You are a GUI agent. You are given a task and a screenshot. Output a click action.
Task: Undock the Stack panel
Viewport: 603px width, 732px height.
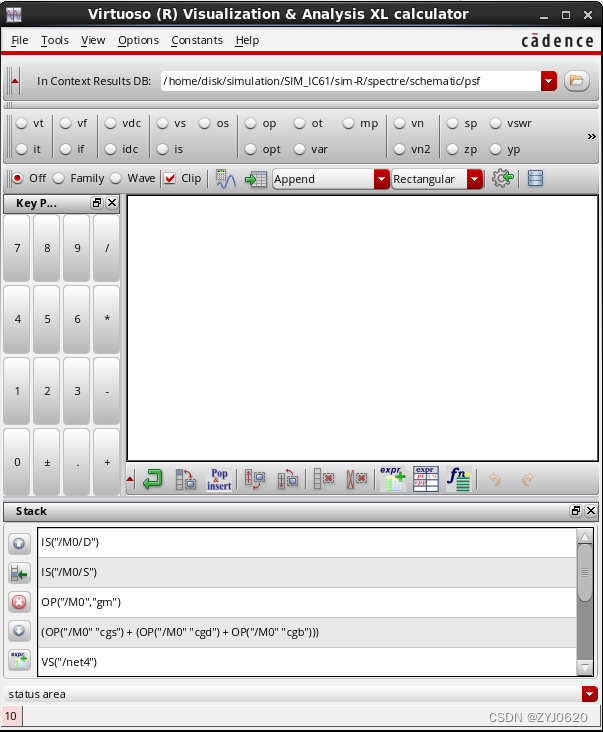click(576, 511)
